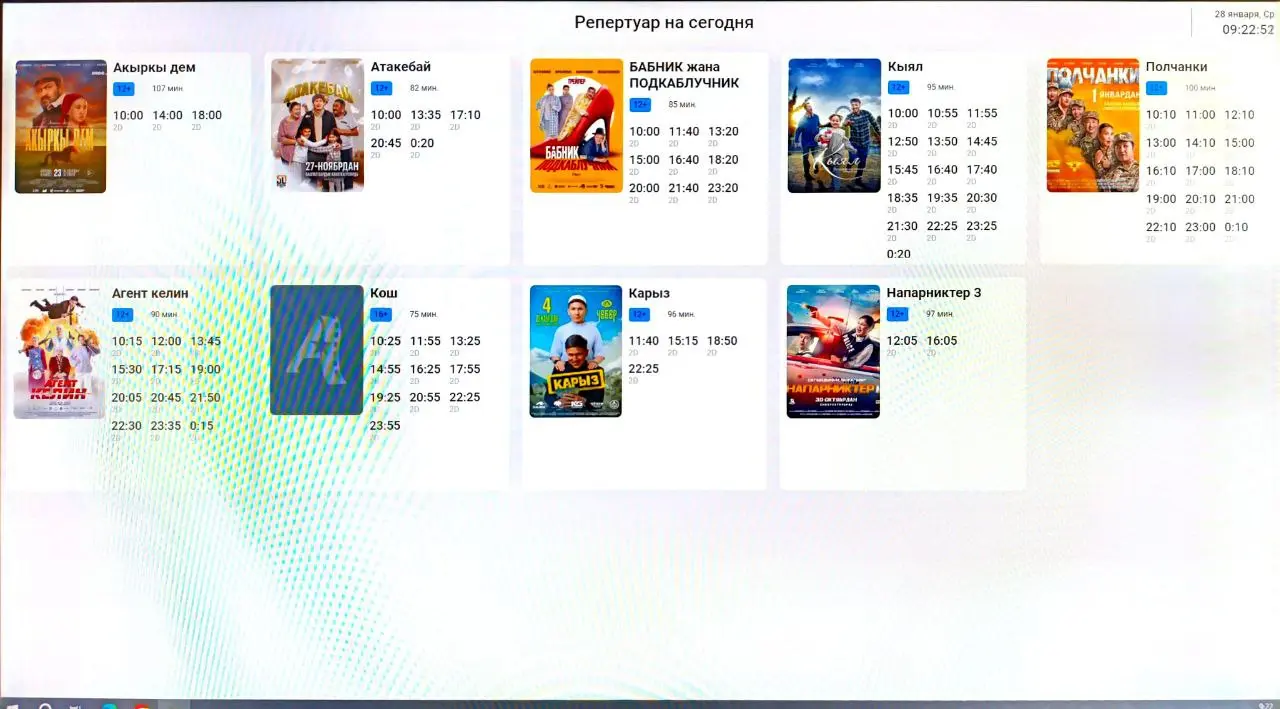The width and height of the screenshot is (1280, 709).
Task: Choose the 23:00 showtime for Полчанки
Action: (x=1200, y=228)
